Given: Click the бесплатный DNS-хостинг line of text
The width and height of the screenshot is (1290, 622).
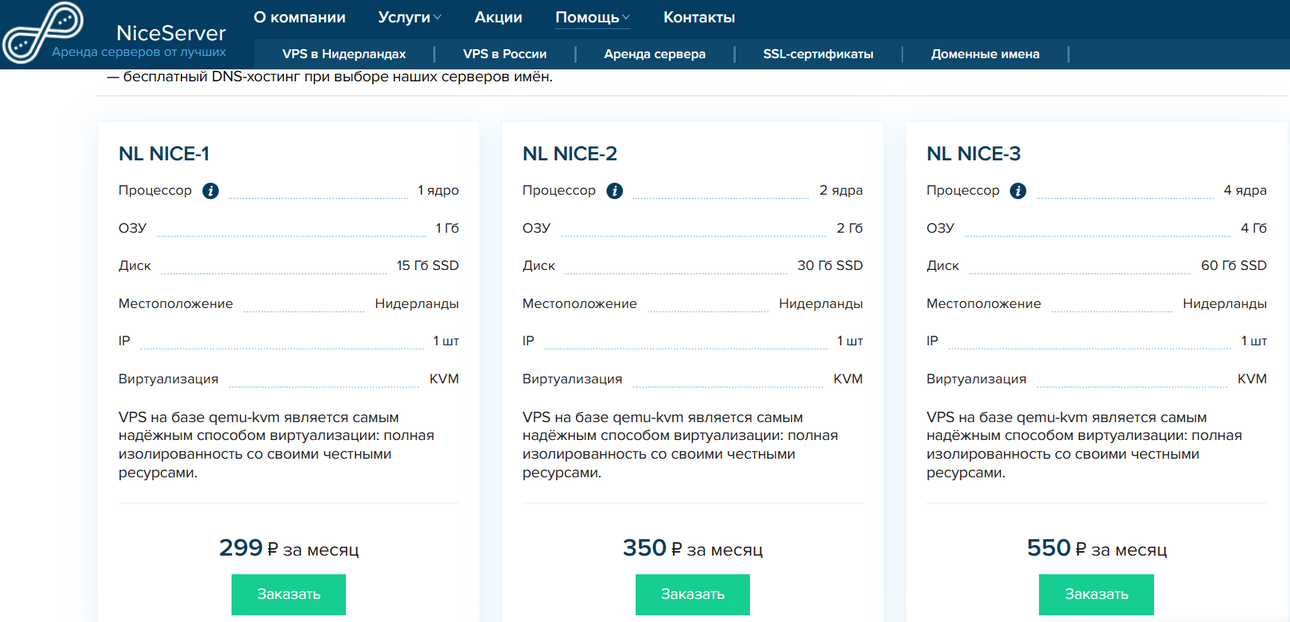Looking at the screenshot, I should point(329,77).
